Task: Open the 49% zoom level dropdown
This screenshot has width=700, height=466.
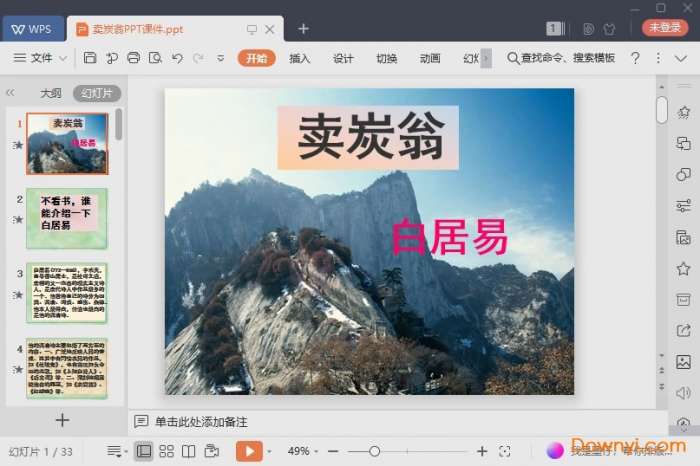Action: (x=303, y=451)
